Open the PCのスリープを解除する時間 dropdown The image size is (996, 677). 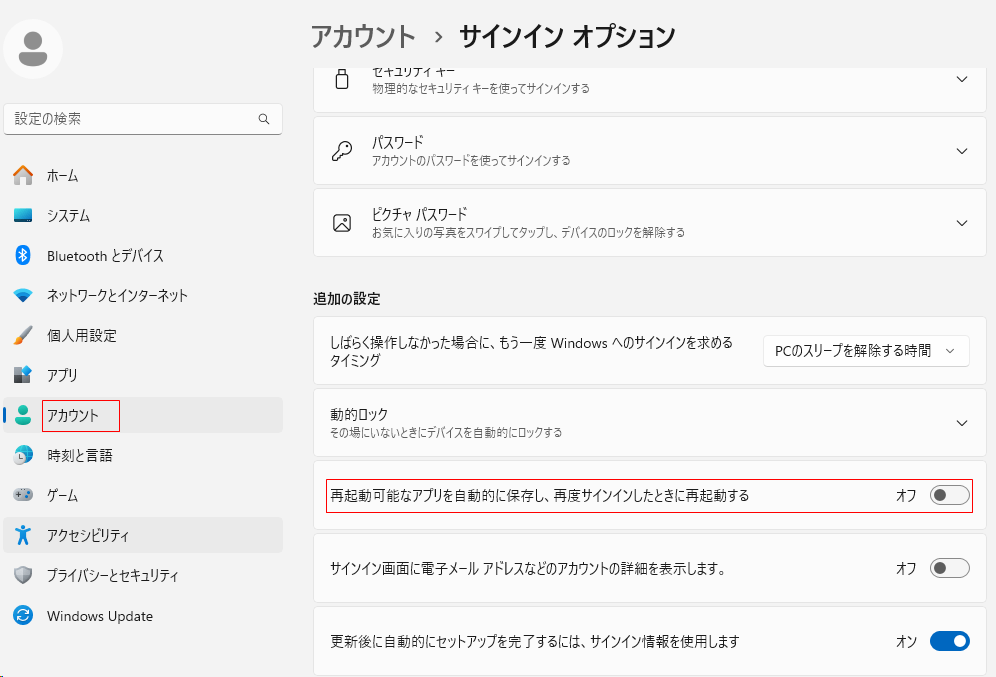(x=866, y=350)
